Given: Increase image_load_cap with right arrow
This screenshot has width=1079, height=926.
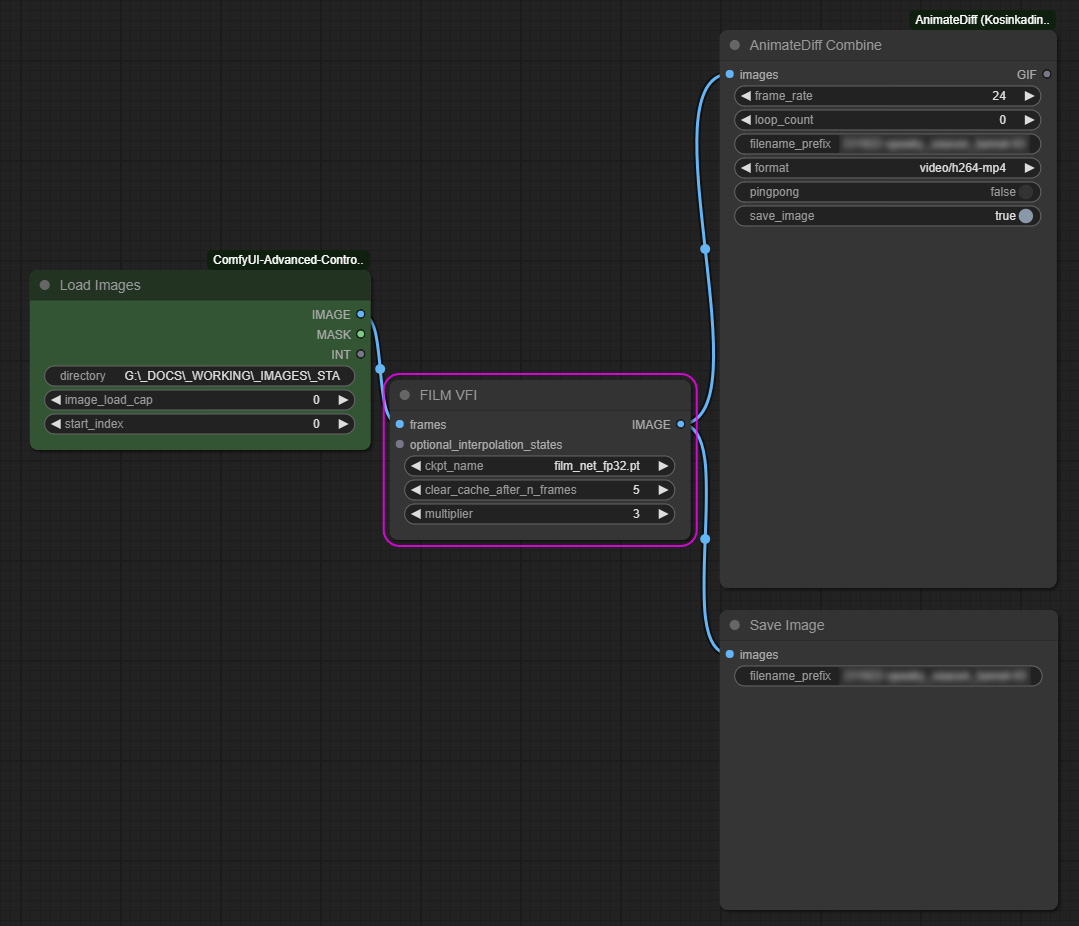Looking at the screenshot, I should [343, 400].
